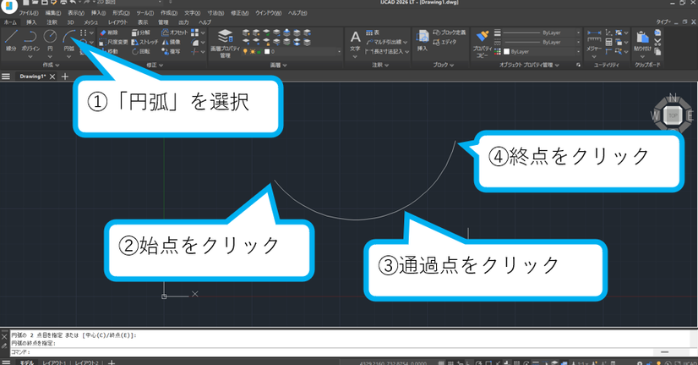
Task: Expand the ポリライン dropdown arrow
Action: [x=30, y=57]
